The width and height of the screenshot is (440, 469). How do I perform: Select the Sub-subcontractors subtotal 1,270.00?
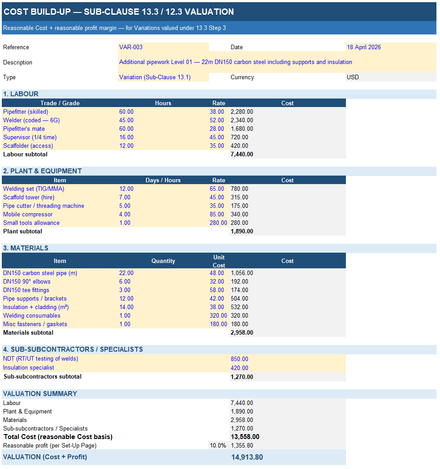(242, 377)
